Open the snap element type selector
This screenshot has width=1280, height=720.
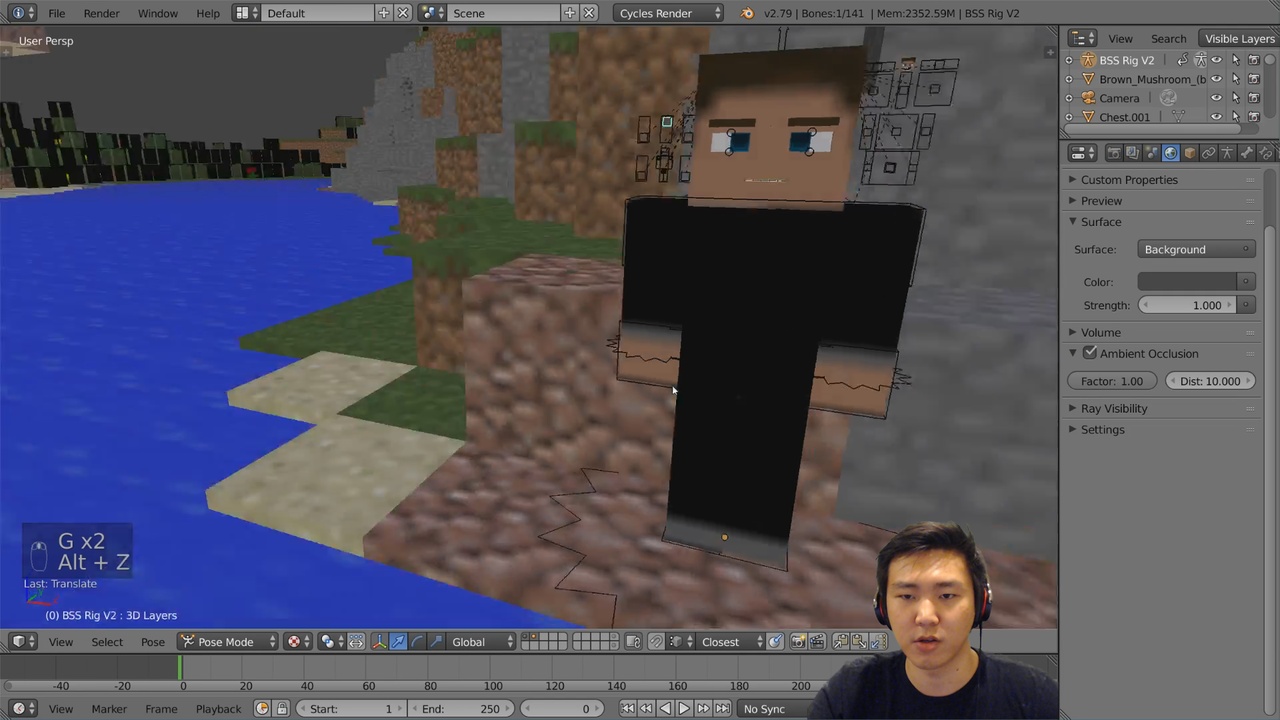point(682,642)
